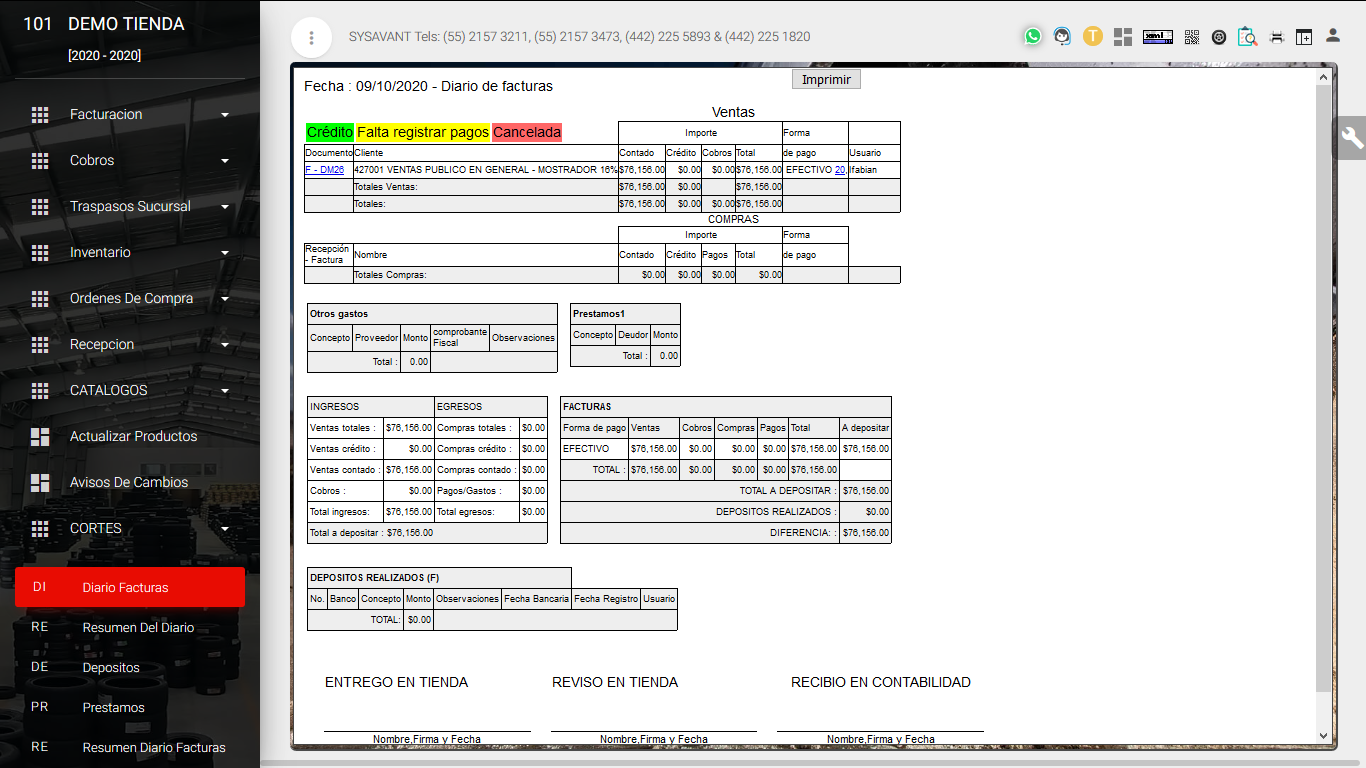The width and height of the screenshot is (1366, 768).
Task: Click the ENTREGO EN TIENDA signature label
Action: click(396, 682)
